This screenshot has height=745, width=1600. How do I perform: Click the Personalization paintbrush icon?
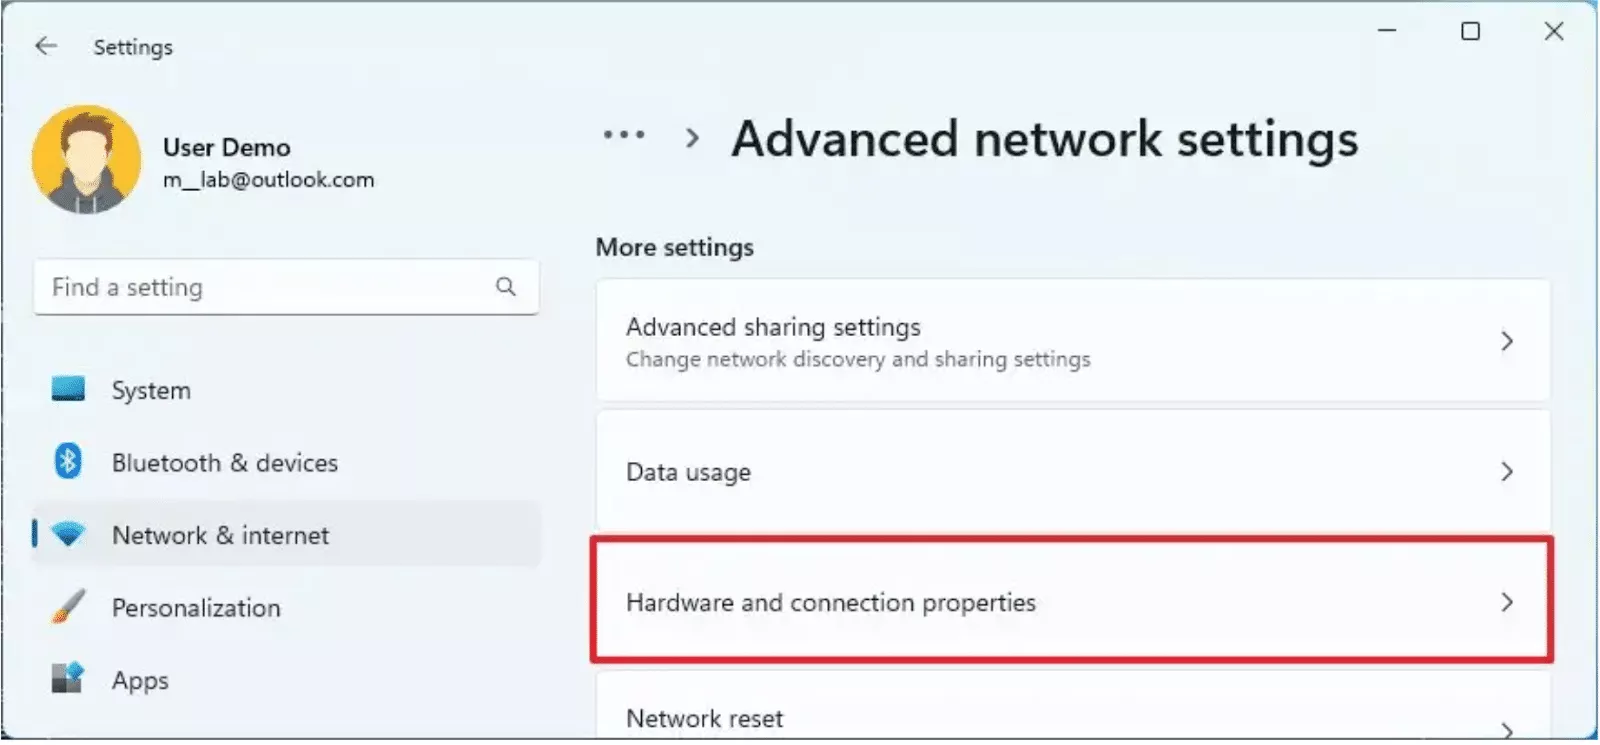tap(68, 607)
